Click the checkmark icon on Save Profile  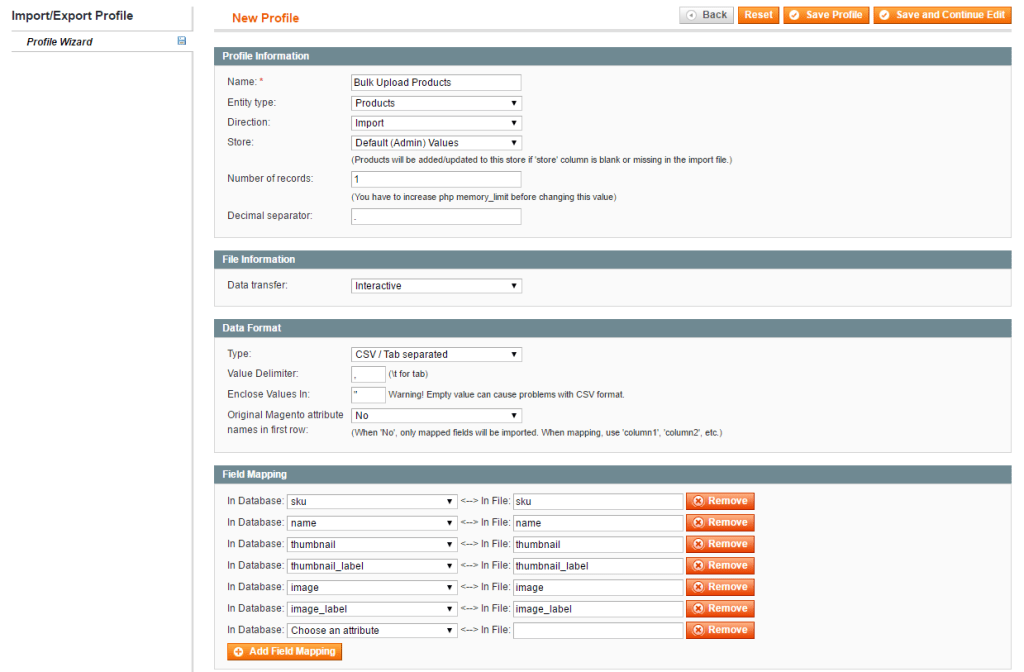pyautogui.click(x=793, y=15)
